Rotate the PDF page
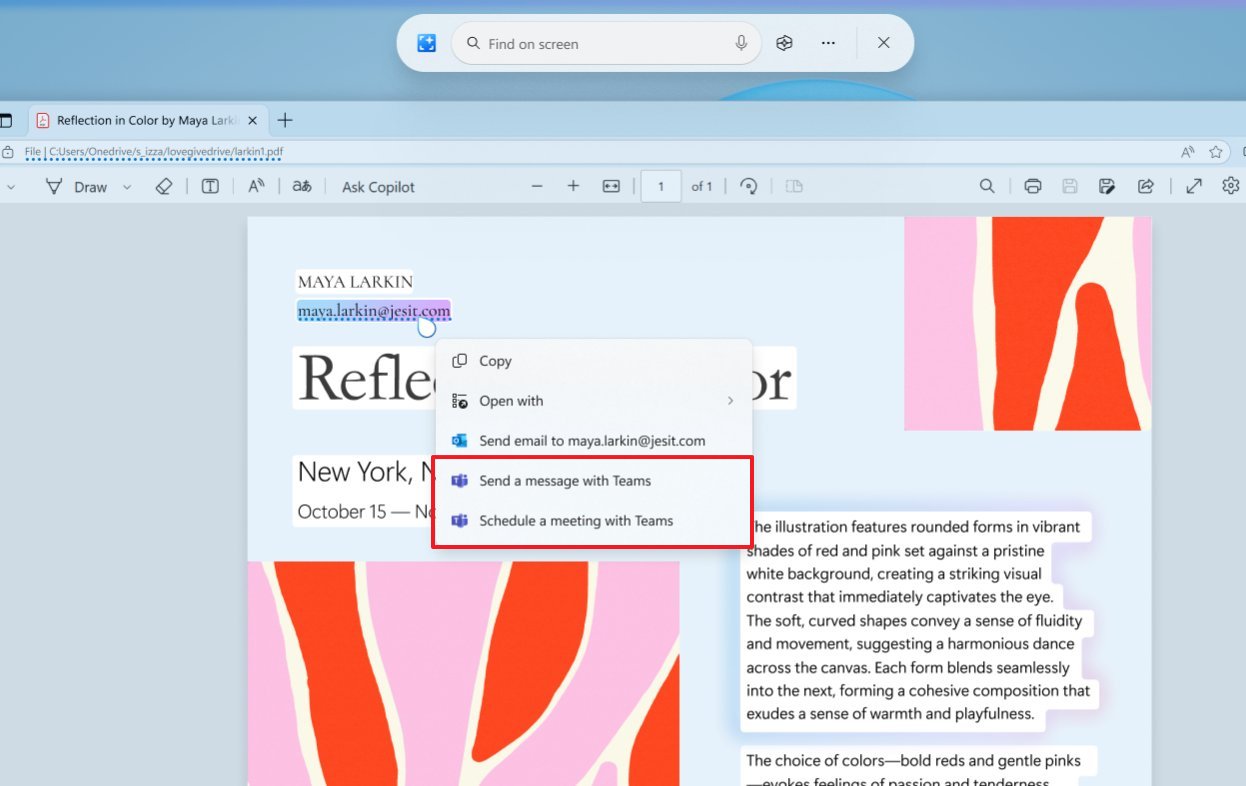 tap(748, 186)
